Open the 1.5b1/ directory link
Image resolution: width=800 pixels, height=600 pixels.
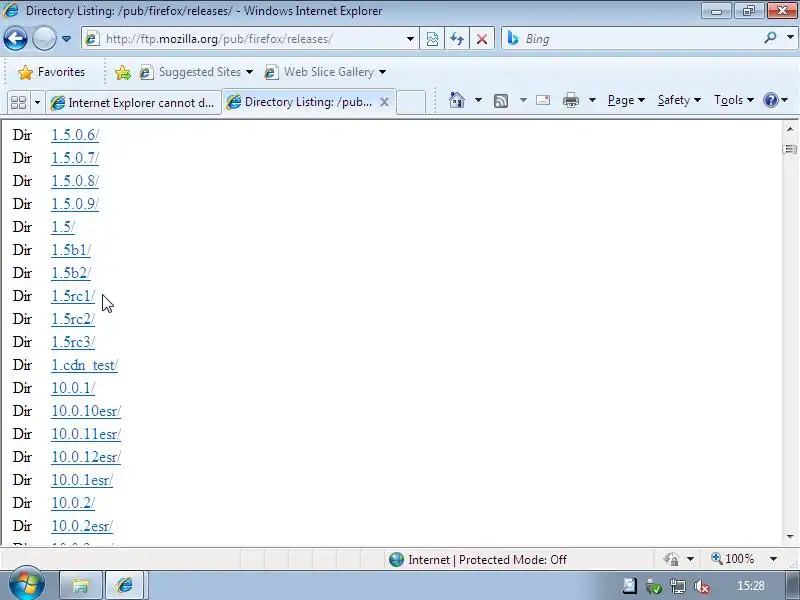point(71,250)
